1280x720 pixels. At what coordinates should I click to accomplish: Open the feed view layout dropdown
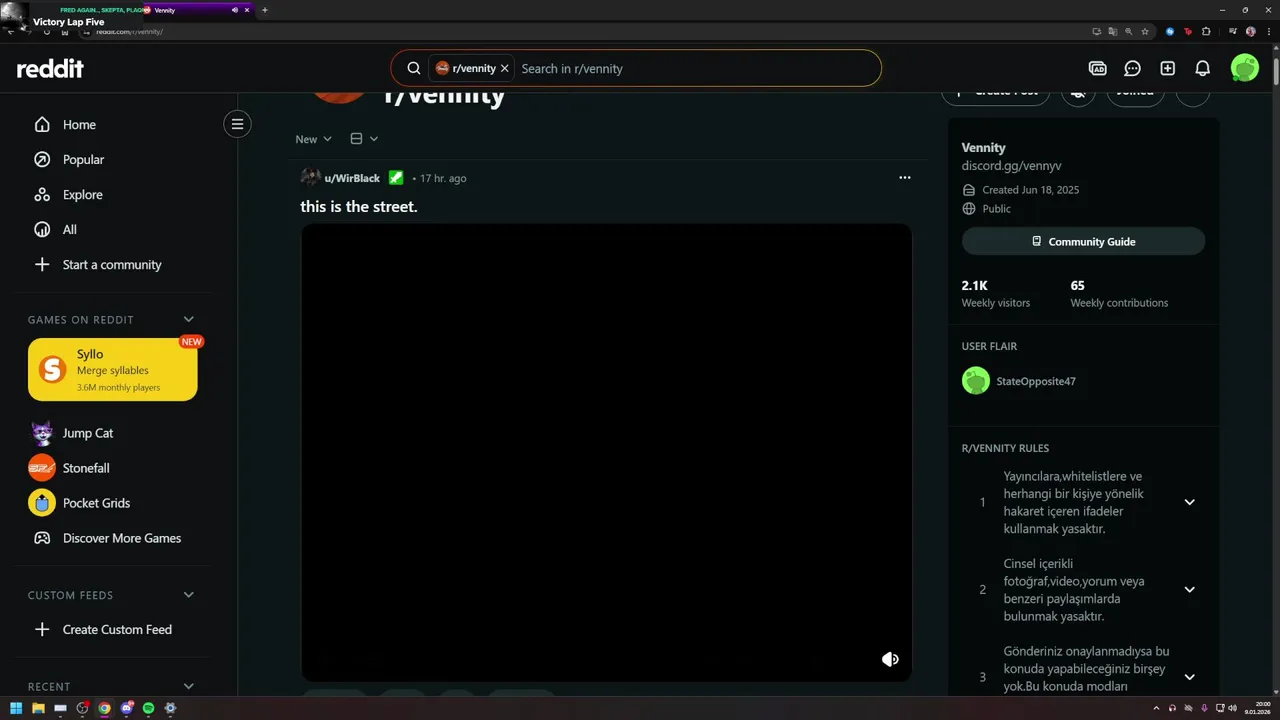coord(364,139)
